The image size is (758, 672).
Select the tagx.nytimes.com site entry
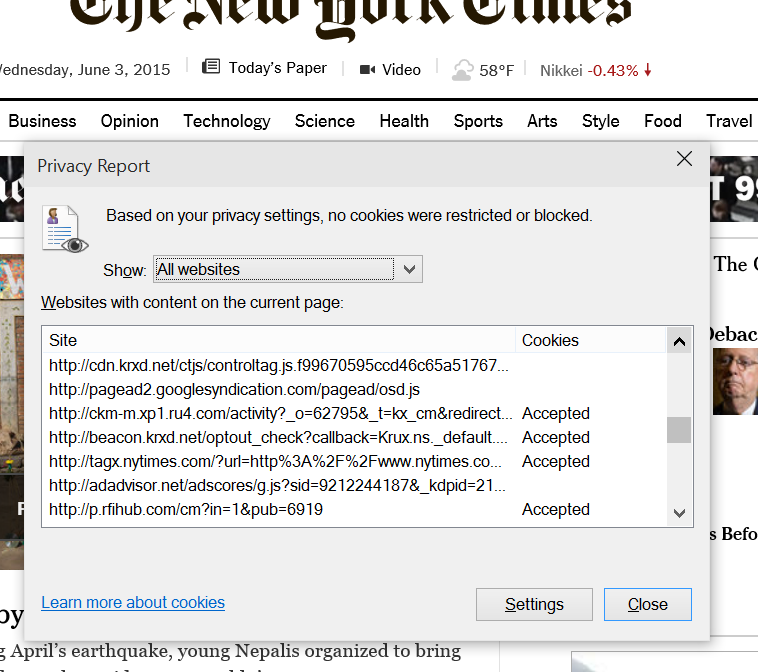click(276, 462)
